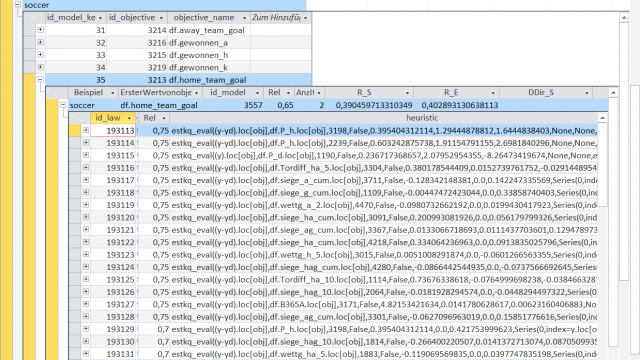Open the R_S column filter dropdown
Image resolution: width=640 pixels, height=360 pixels.
(x=407, y=93)
